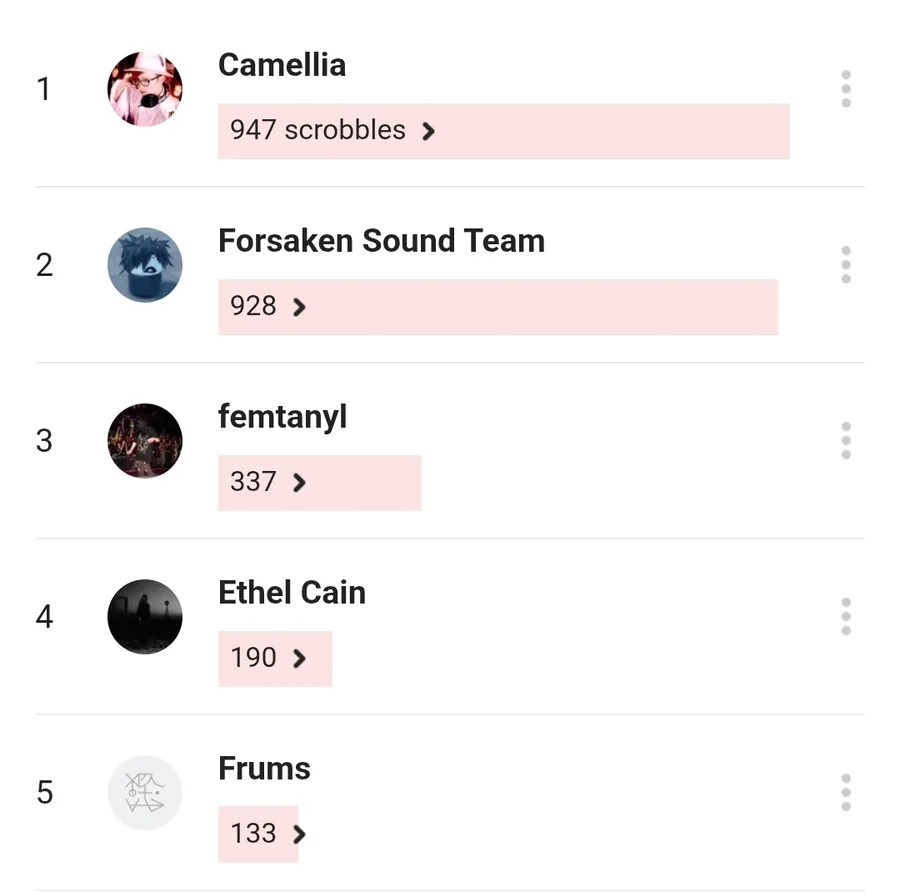This screenshot has width=900, height=892.
Task: Expand the 190 scrobbles chevron
Action: pos(299,658)
